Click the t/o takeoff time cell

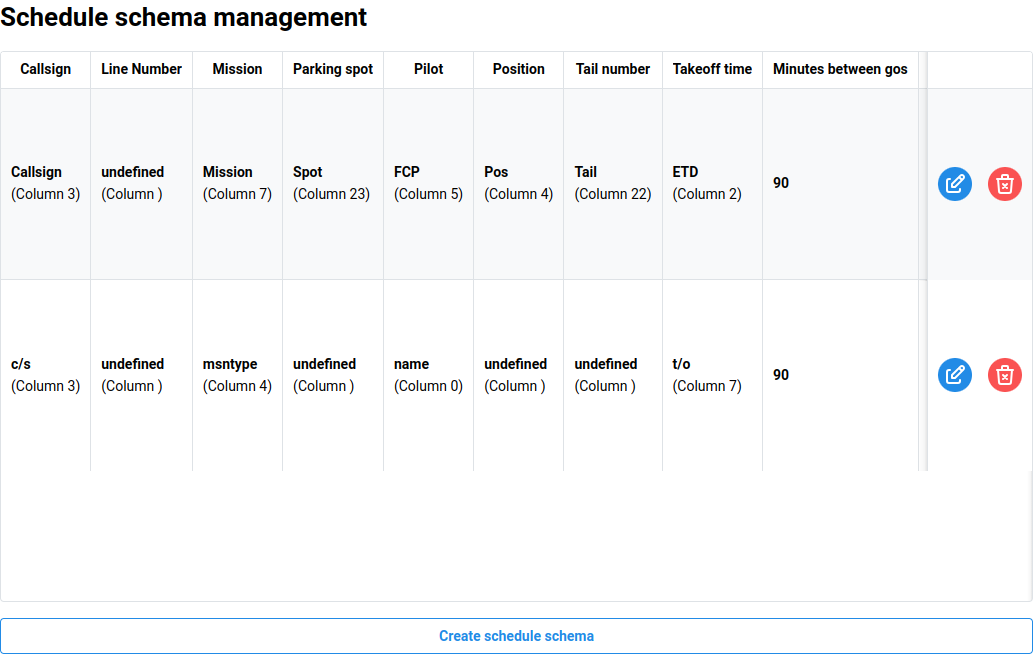707,375
